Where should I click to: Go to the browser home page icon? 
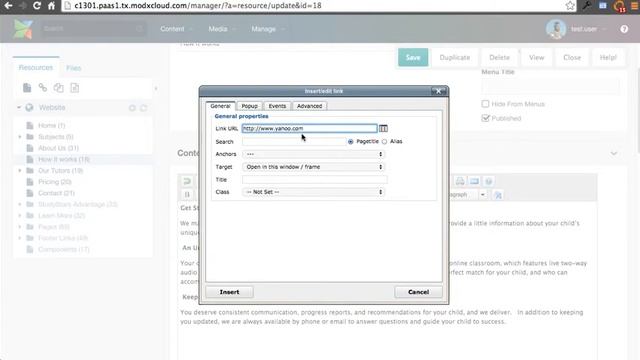(x=51, y=6)
